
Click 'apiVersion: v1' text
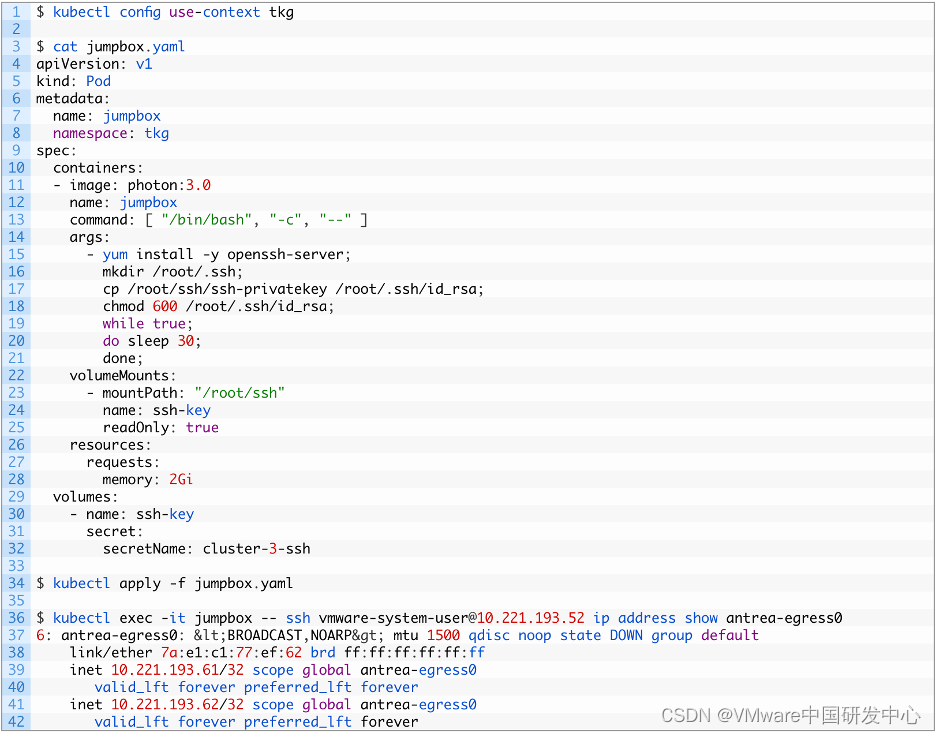pos(94,64)
